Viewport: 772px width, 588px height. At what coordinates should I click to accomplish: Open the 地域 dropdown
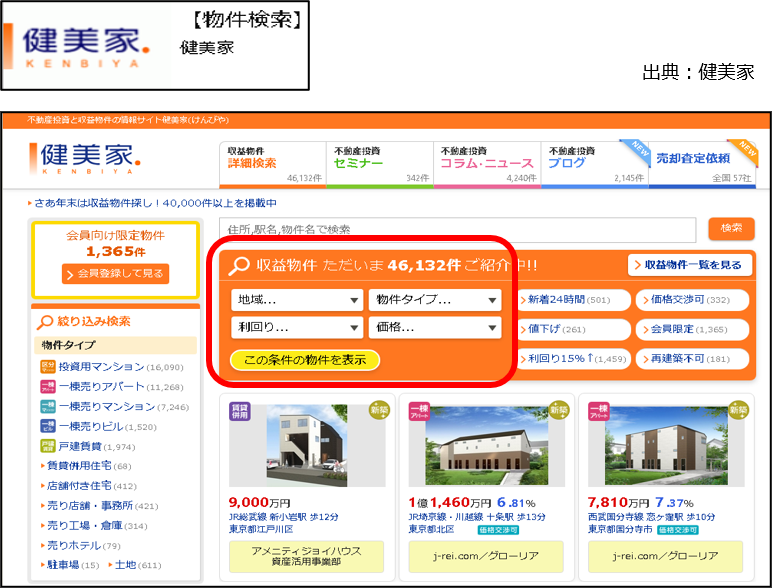tap(297, 300)
